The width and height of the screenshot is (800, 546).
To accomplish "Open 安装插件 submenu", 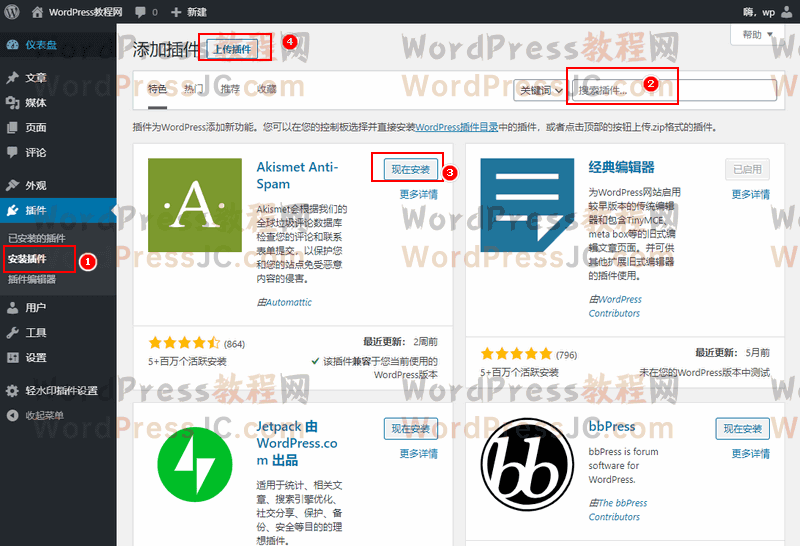I will coord(27,259).
